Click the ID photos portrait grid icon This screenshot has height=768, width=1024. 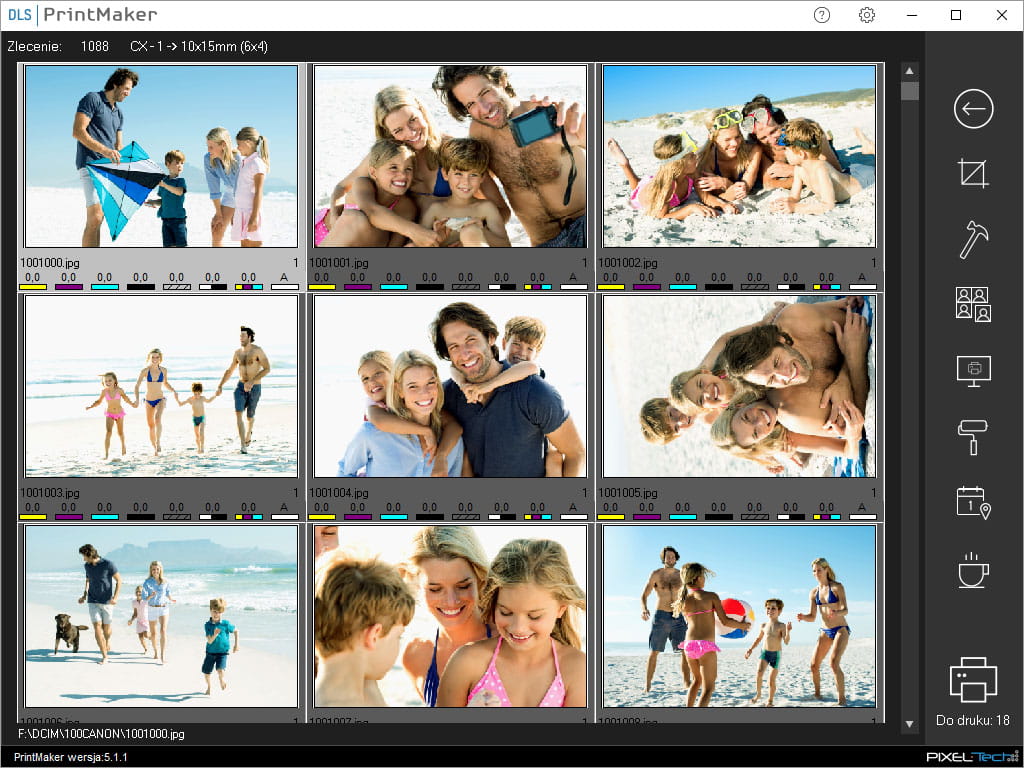pos(973,304)
